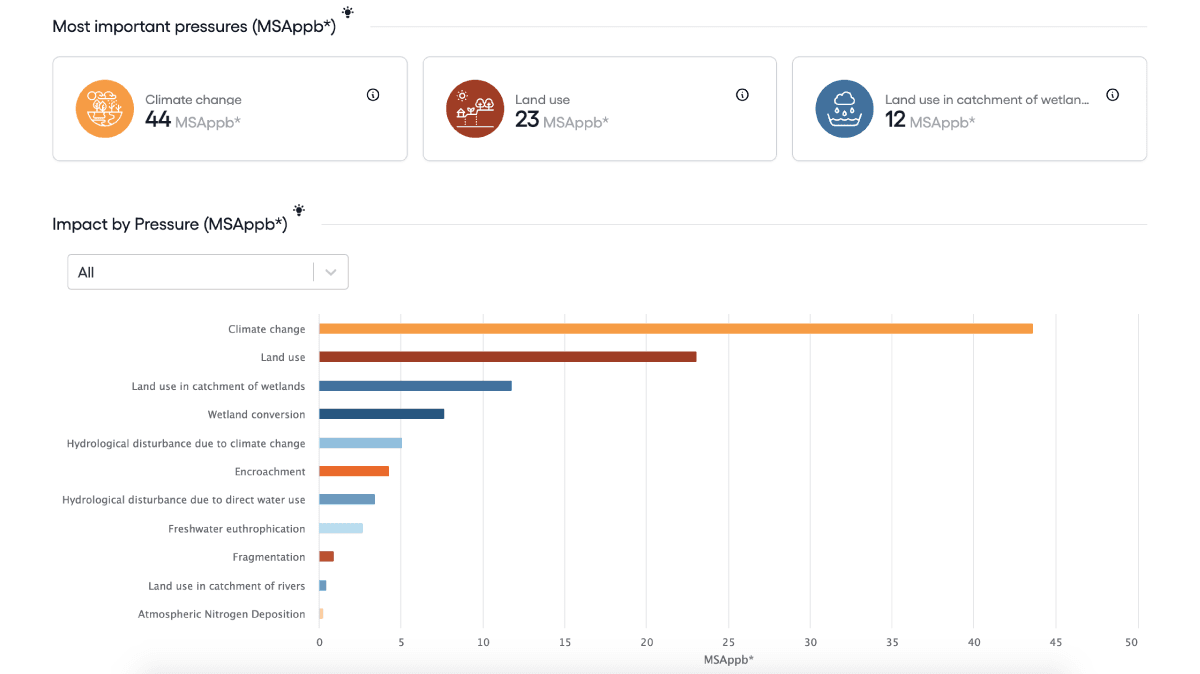This screenshot has width=1200, height=674.
Task: Click the Climate change orange bar
Action: pos(675,328)
